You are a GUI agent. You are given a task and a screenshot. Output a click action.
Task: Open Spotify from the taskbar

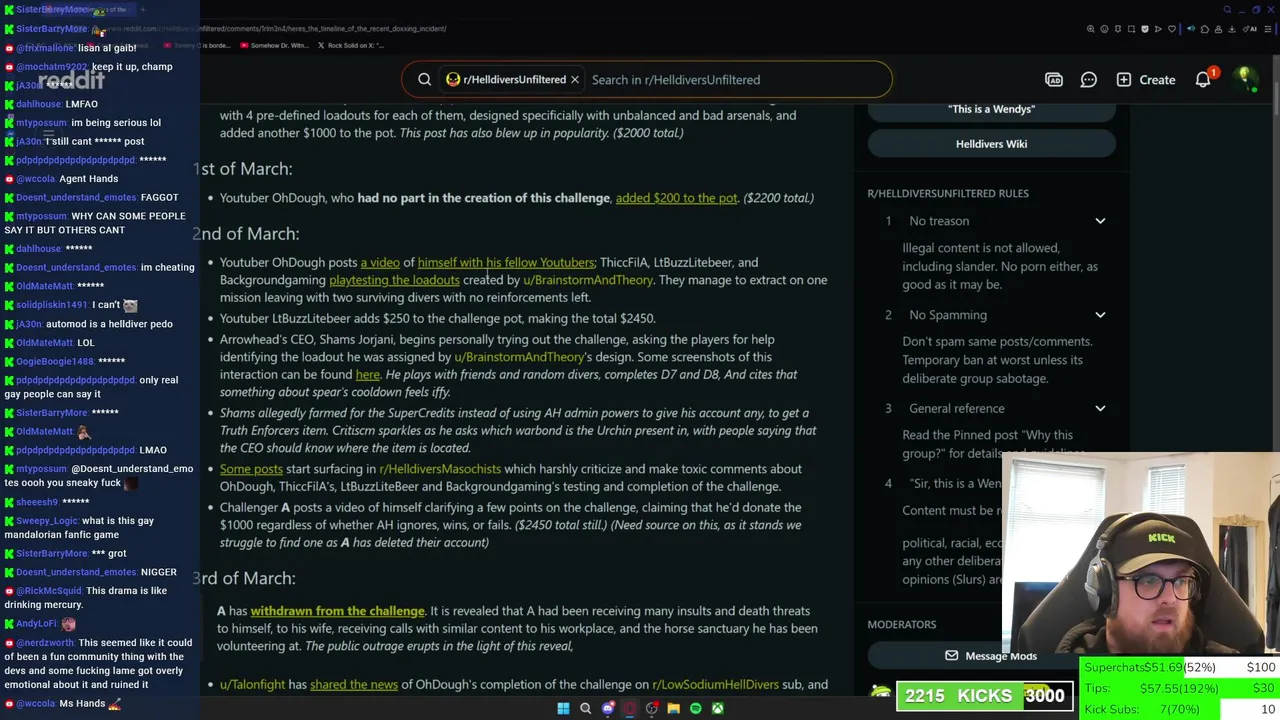(x=695, y=708)
